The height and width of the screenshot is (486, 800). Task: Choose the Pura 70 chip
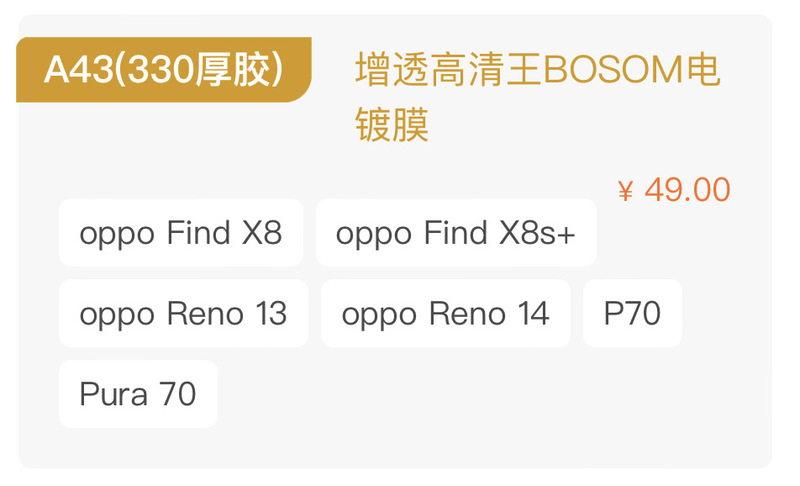[138, 393]
